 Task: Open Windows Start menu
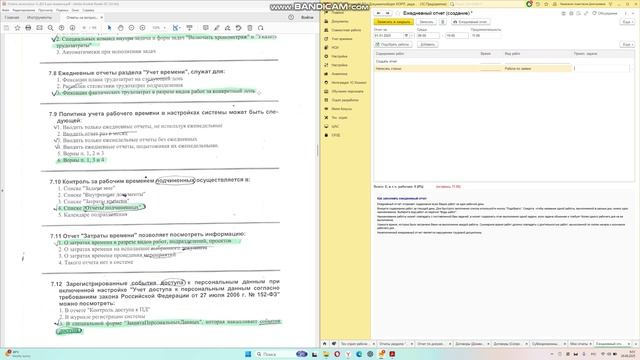tap(248, 354)
